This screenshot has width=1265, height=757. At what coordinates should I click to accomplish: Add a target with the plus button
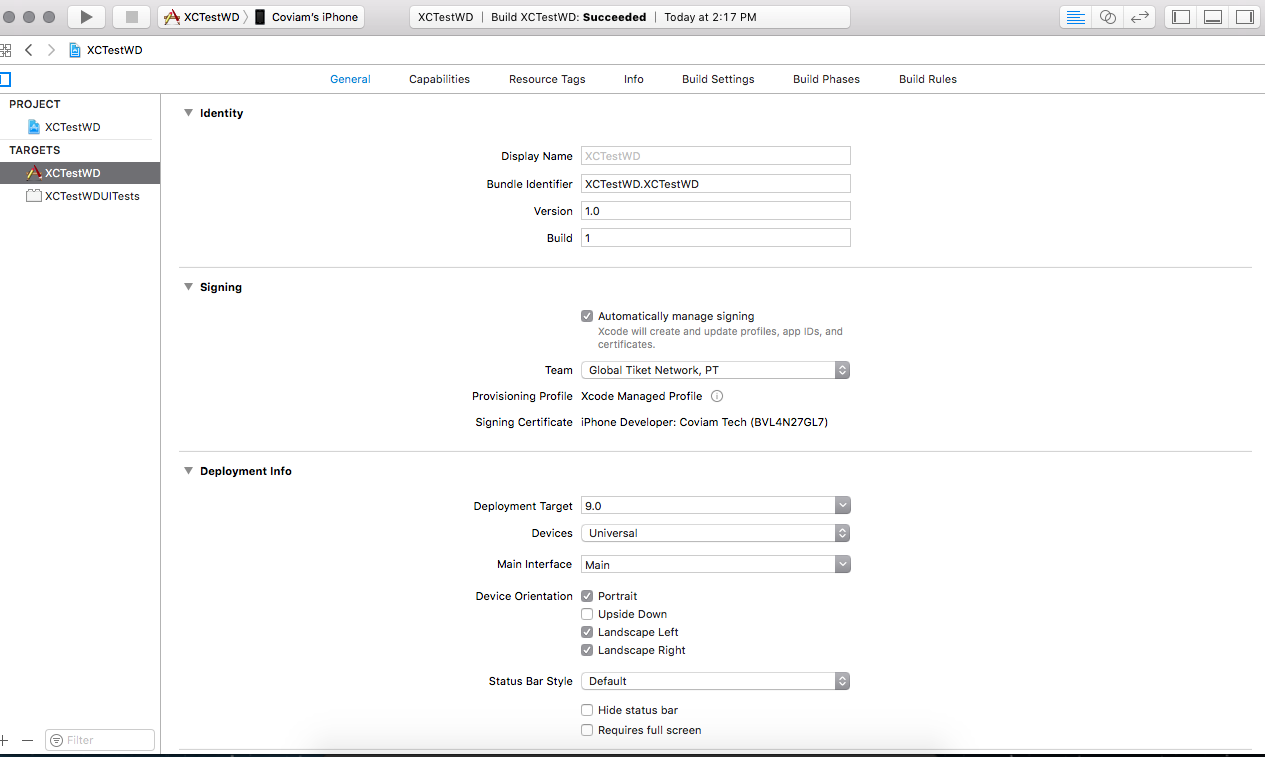[4, 740]
